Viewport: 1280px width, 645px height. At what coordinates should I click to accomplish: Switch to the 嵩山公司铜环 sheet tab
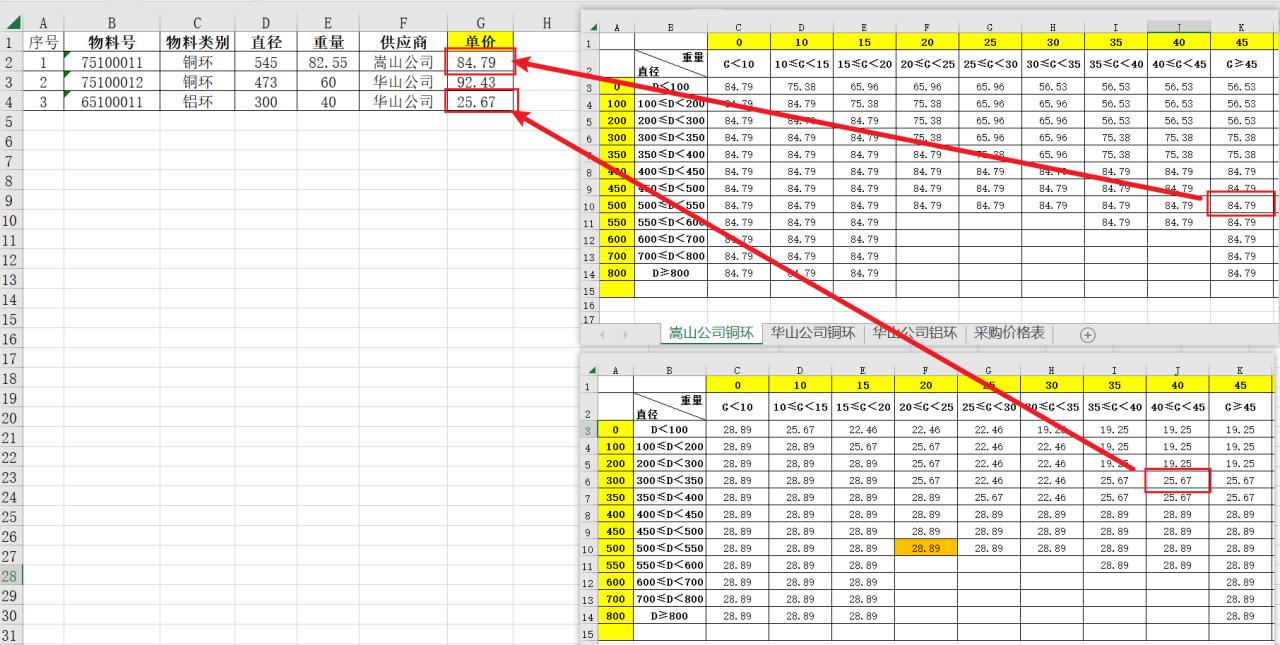click(711, 334)
